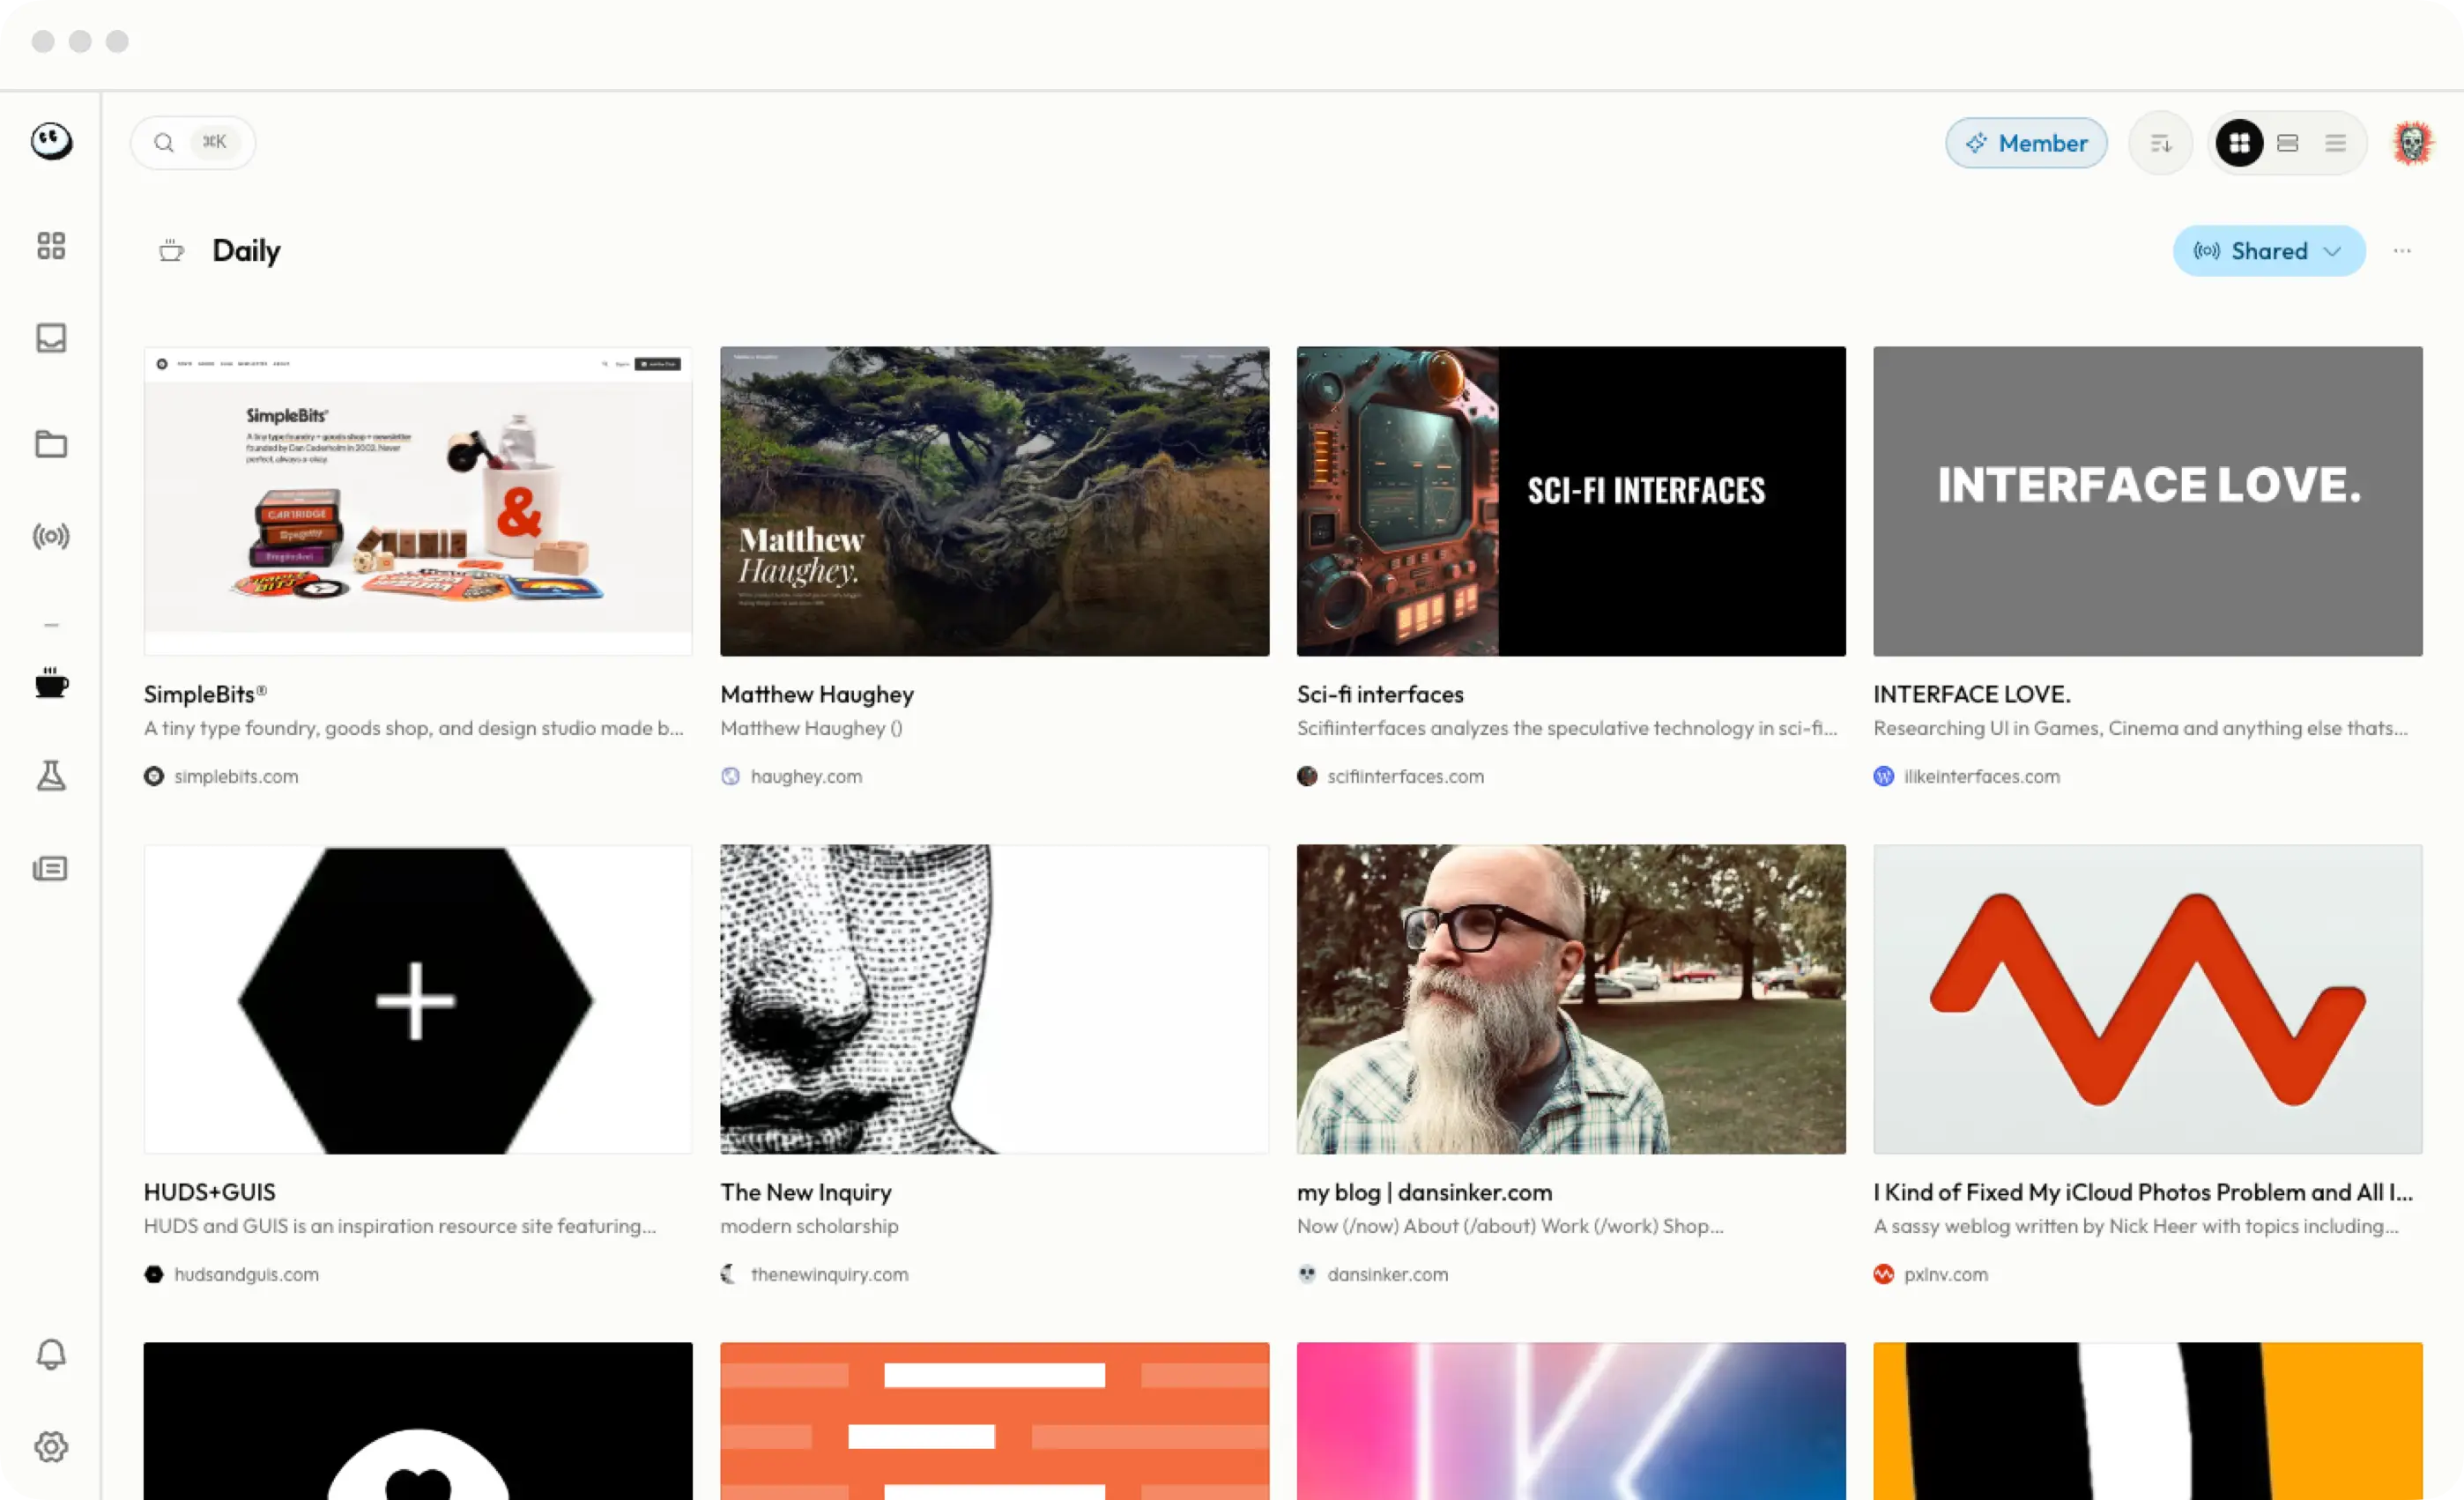
Task: Click the smiley app logo in sidebar
Action: tap(51, 141)
